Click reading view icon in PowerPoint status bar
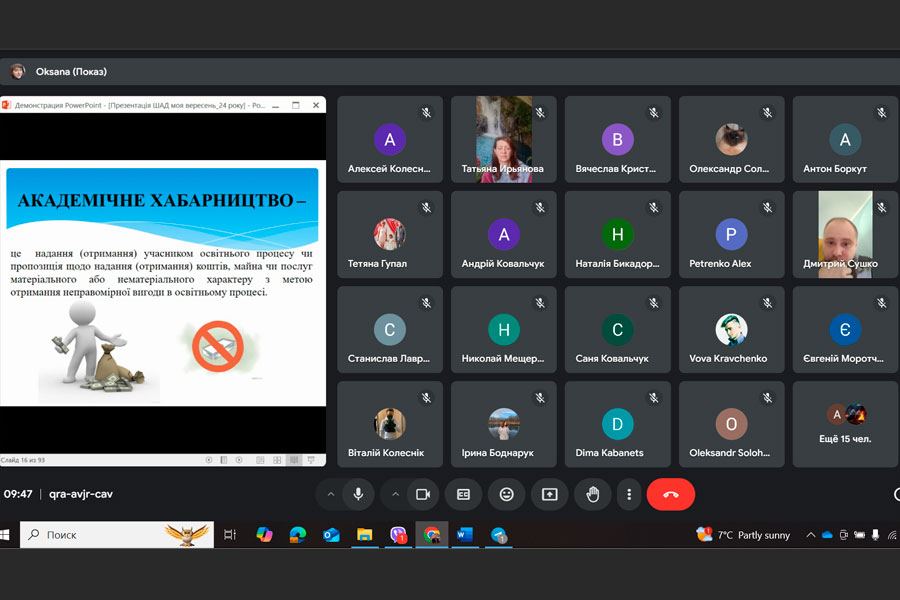This screenshot has height=600, width=900. coord(294,460)
